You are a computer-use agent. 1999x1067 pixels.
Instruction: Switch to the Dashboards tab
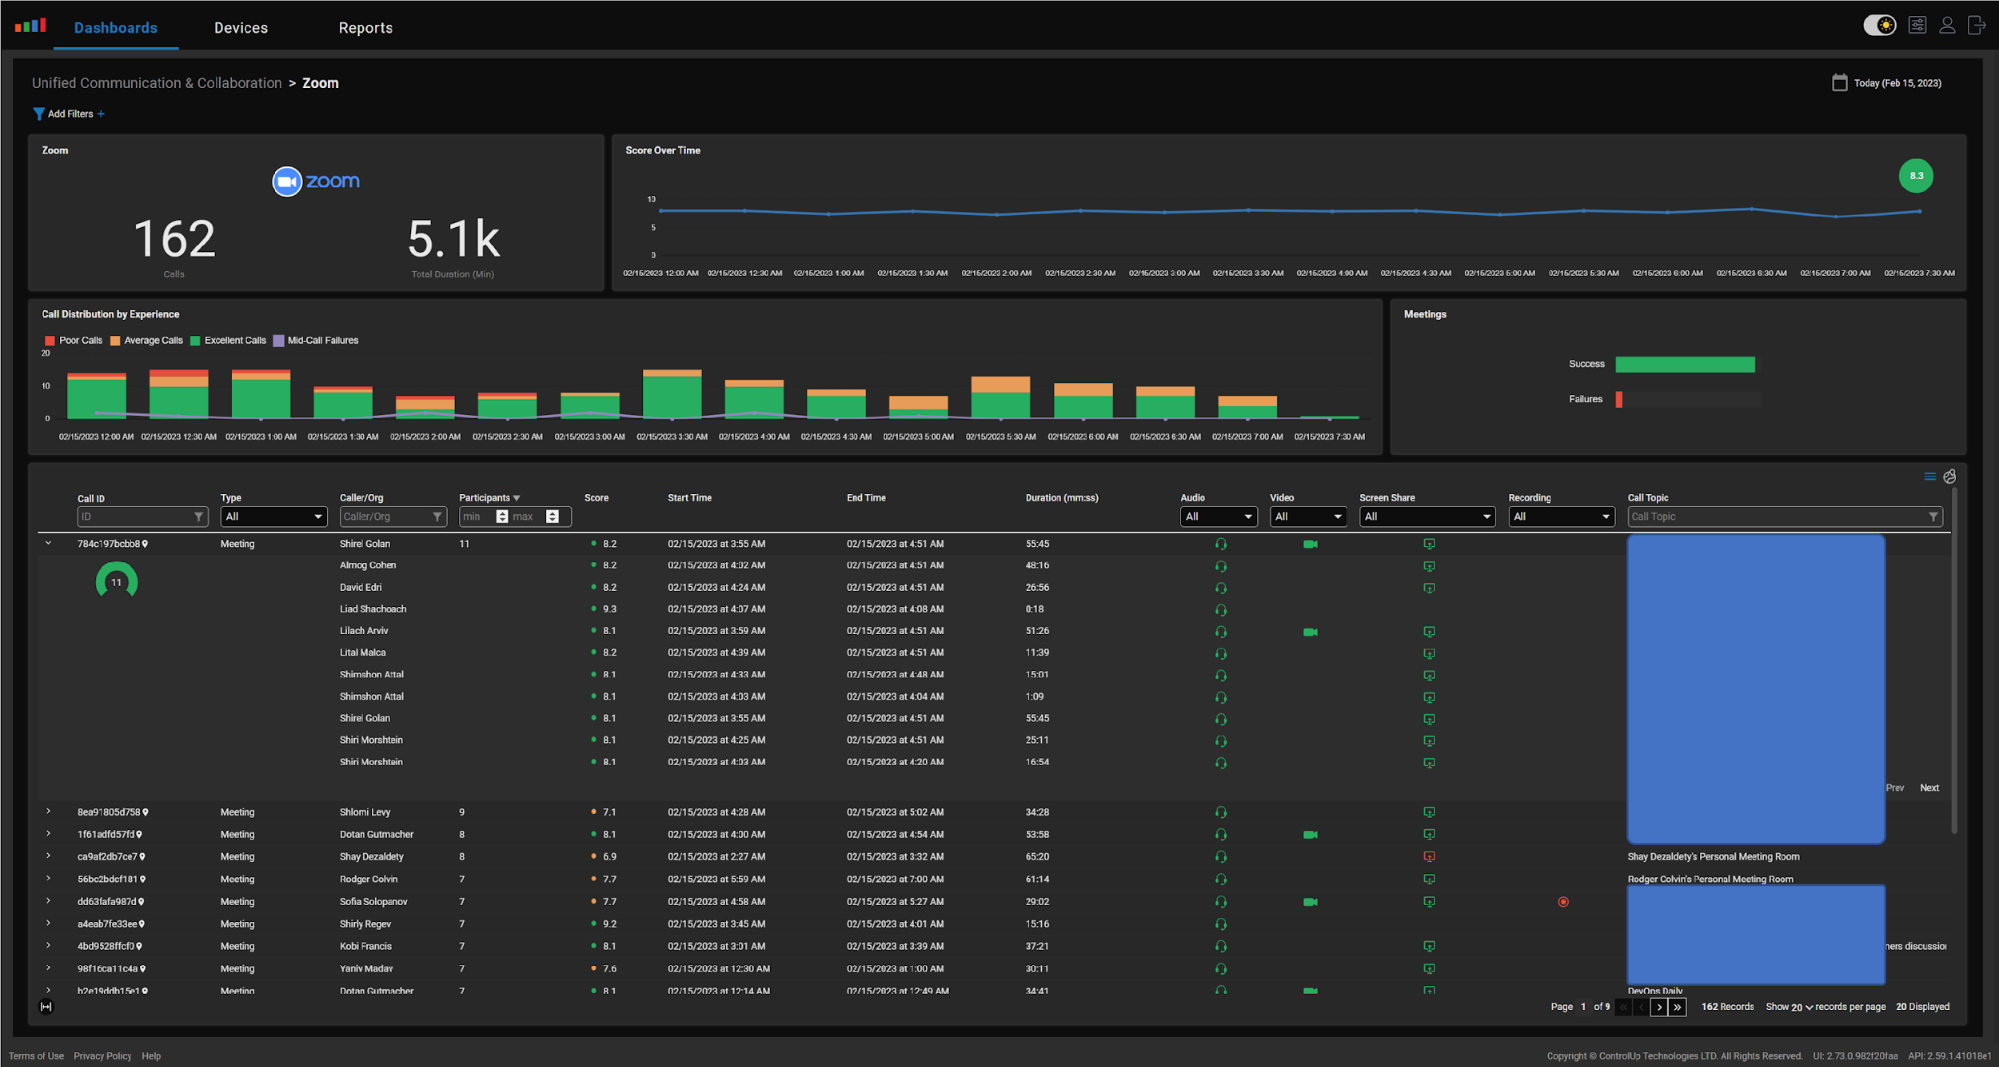[x=115, y=27]
